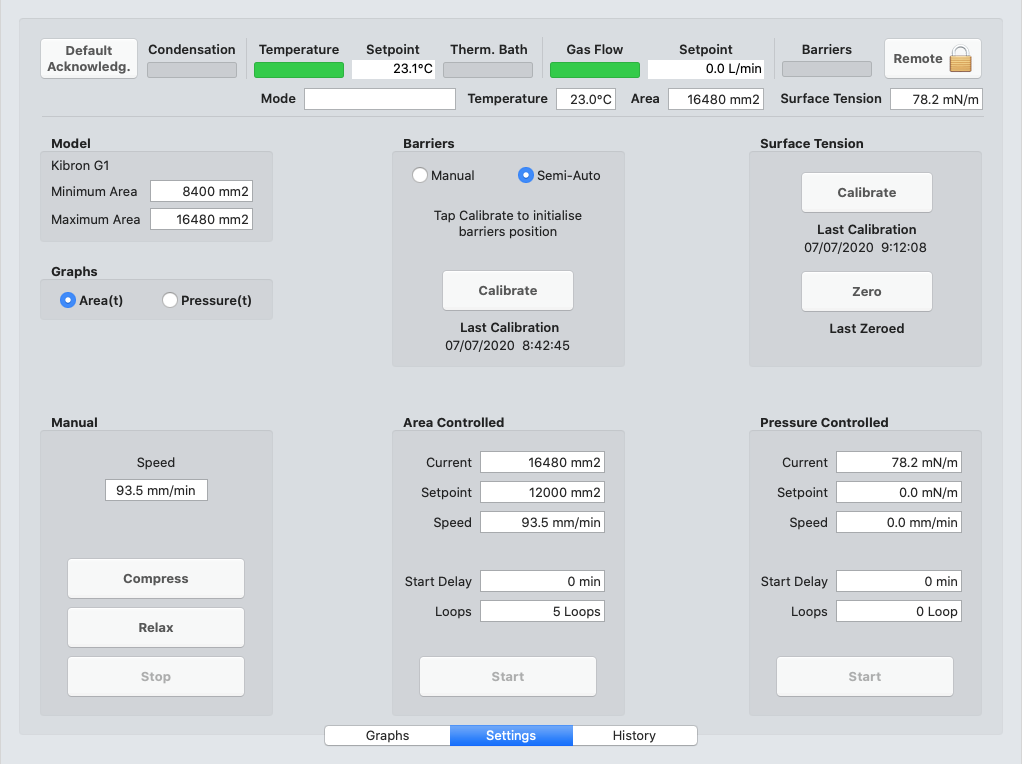Click Calibrate in the Surface Tension panel
1022x764 pixels.
click(x=866, y=193)
